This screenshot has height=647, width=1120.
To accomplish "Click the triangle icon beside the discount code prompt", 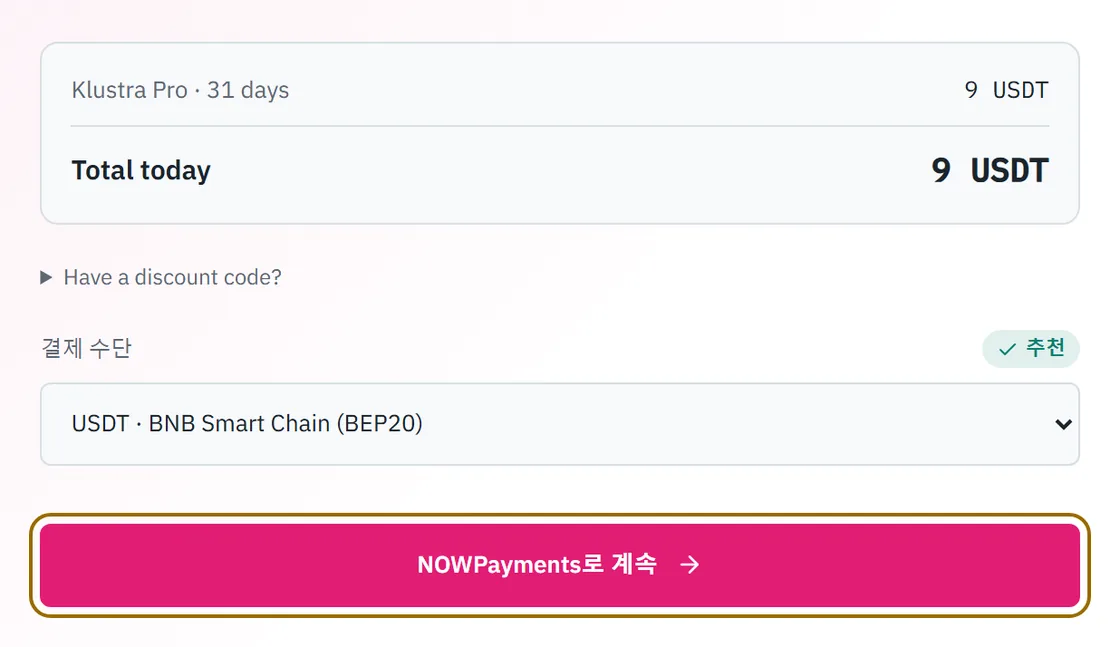I will (46, 277).
